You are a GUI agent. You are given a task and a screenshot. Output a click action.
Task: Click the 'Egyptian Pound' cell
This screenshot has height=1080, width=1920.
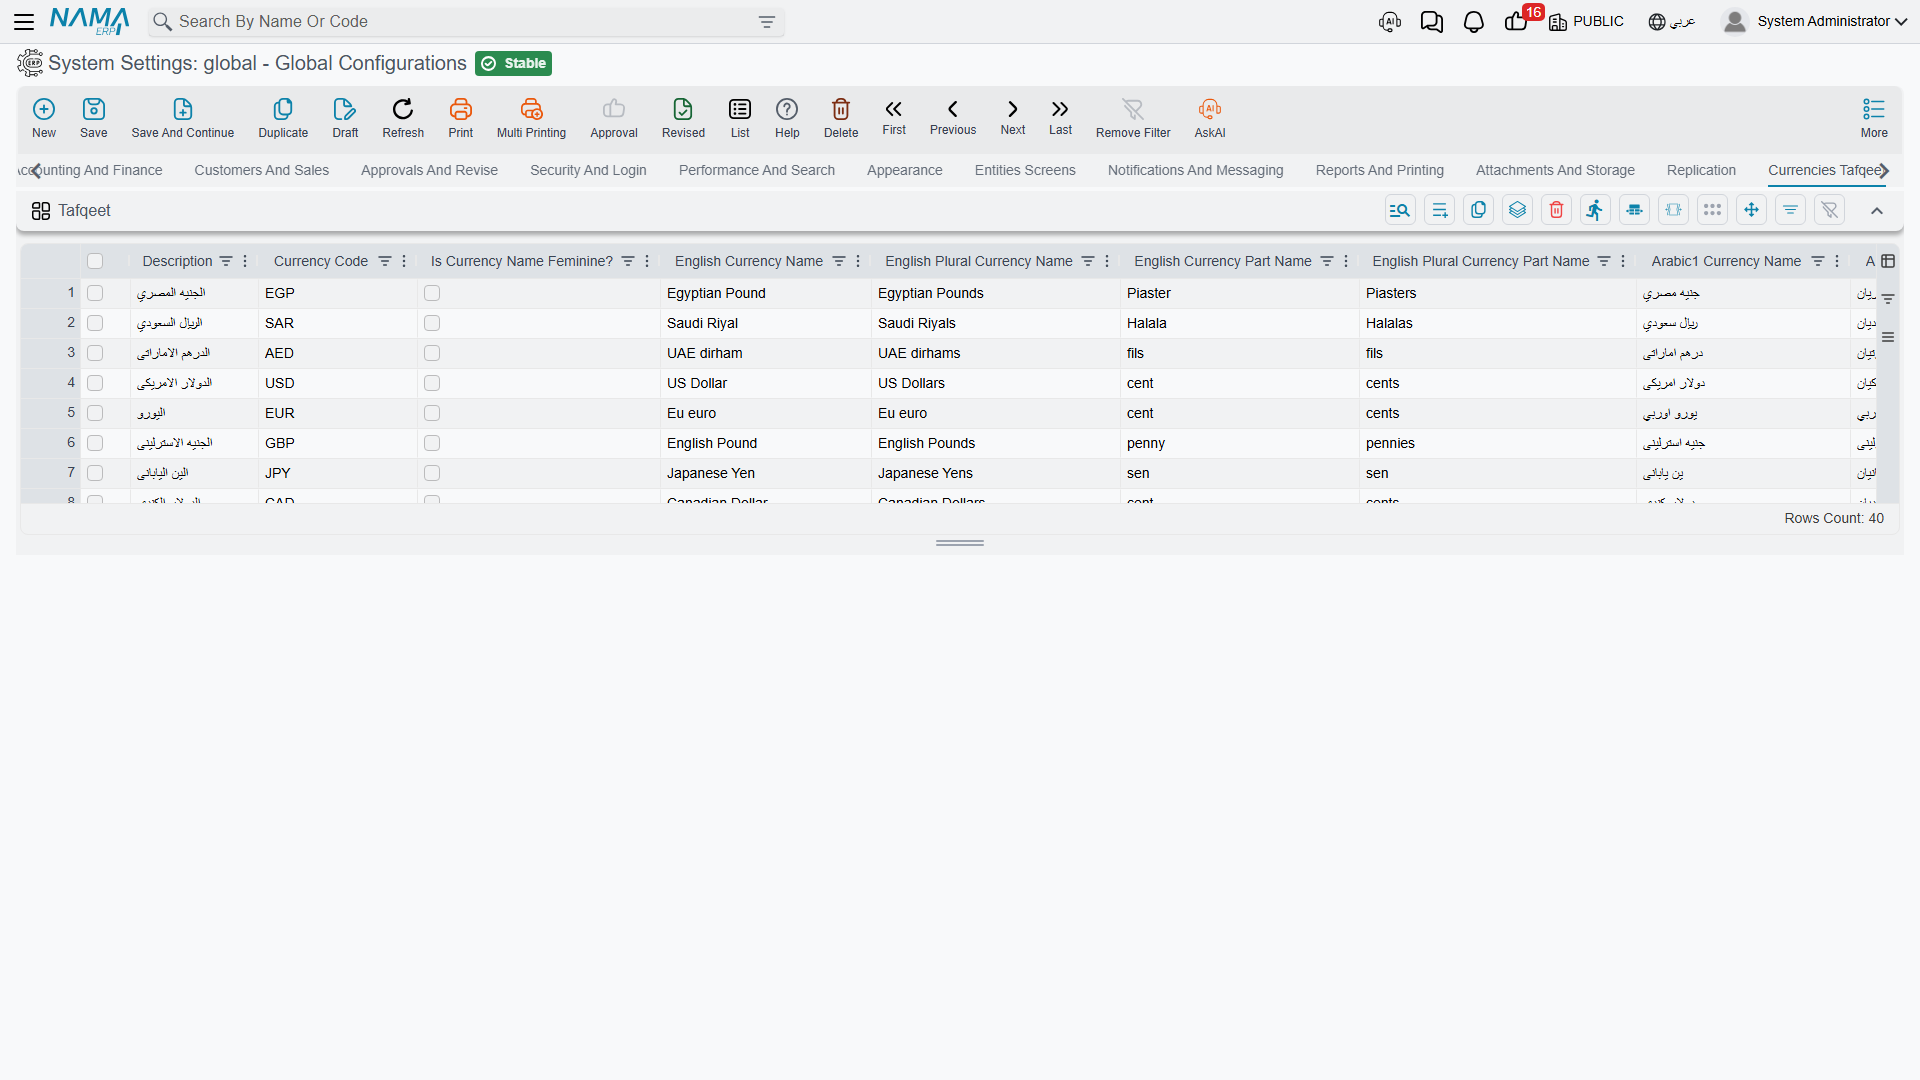[765, 293]
